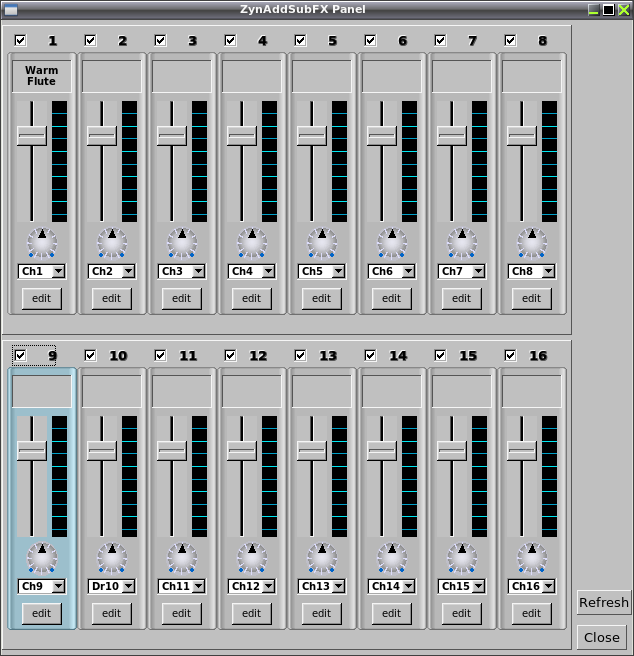Click the panning knob above Ch16
Viewport: 634px width, 656px height.
pyautogui.click(x=532, y=558)
